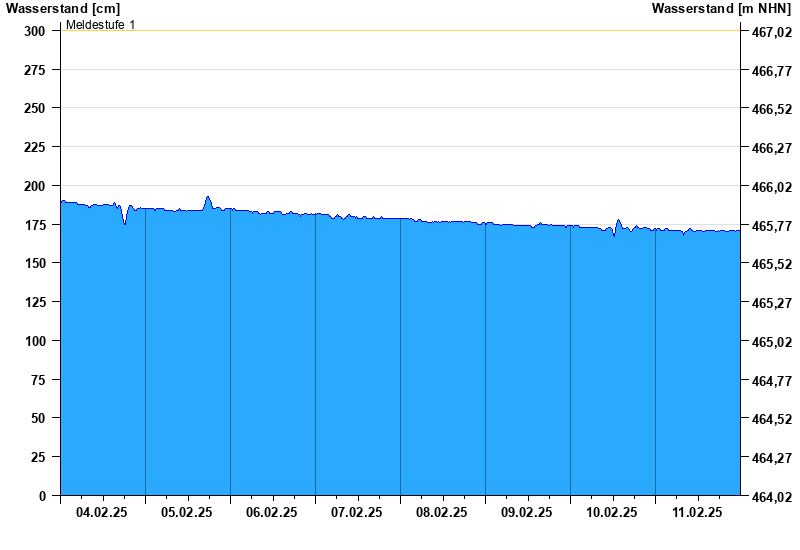Click the 'Meldestufe 1' threshold label
800x550 pixels.
click(x=101, y=25)
